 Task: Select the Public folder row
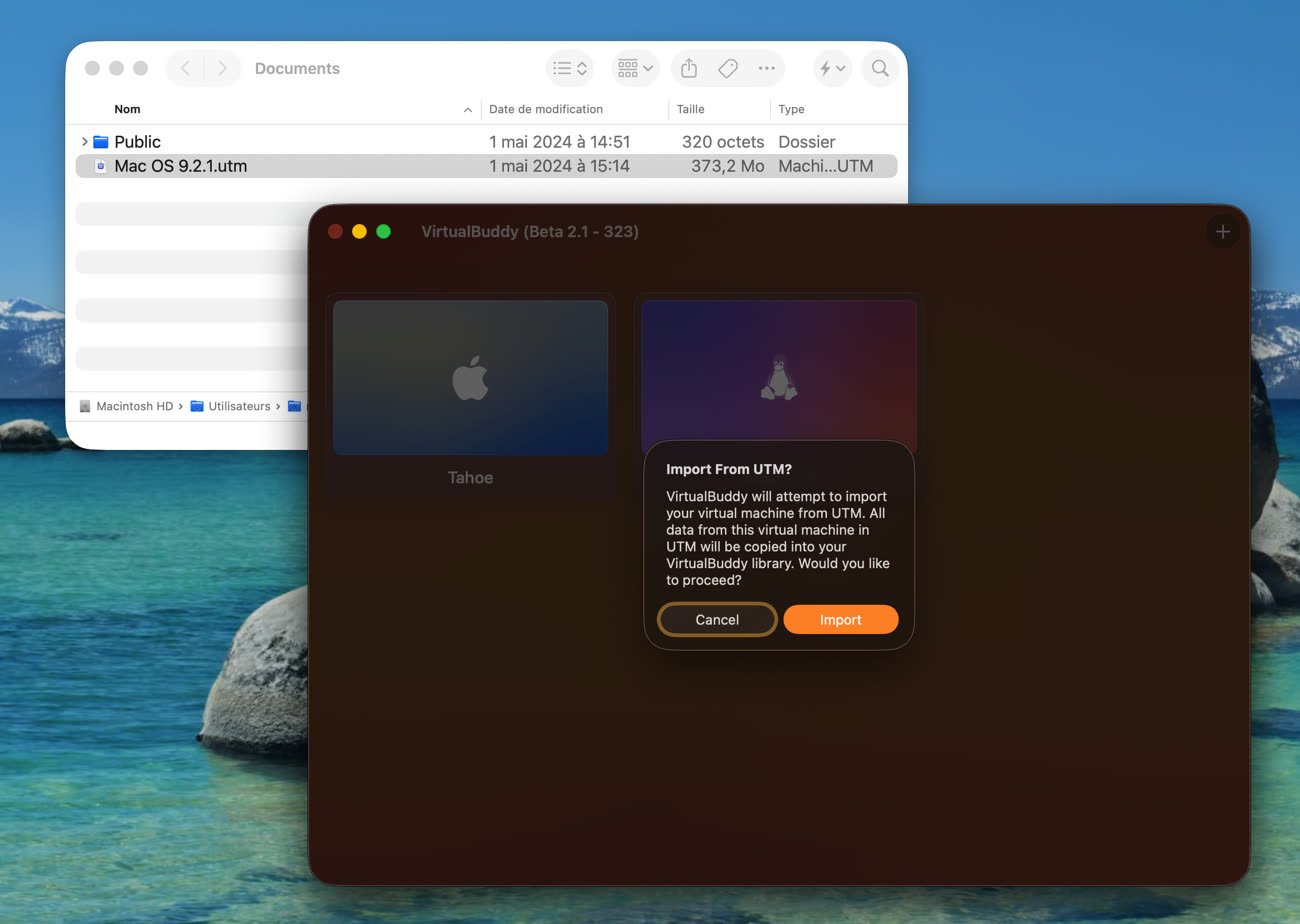486,142
